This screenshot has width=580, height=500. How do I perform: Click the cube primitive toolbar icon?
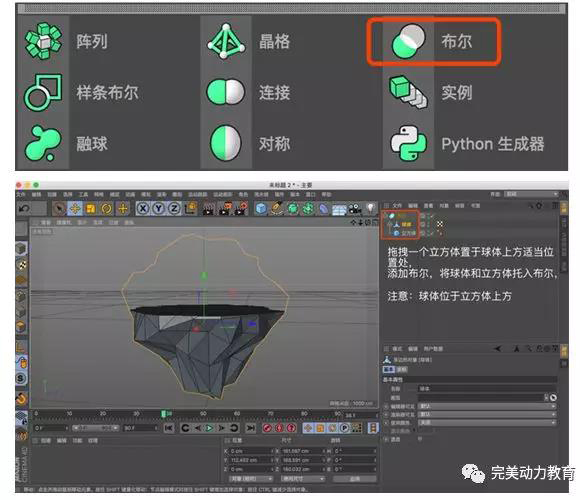(x=261, y=209)
